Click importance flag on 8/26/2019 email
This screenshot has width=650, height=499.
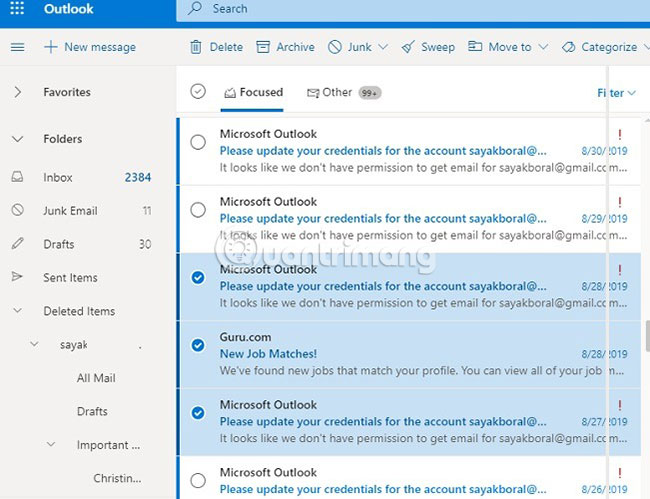[620, 473]
